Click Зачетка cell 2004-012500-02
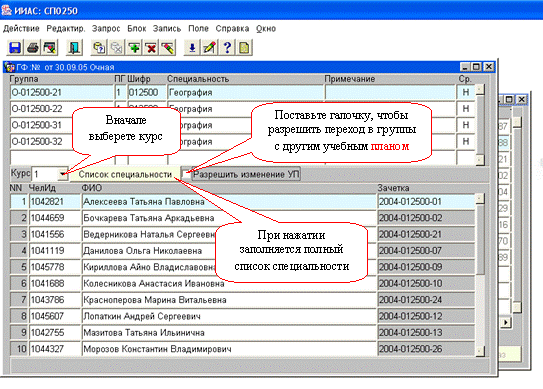 click(x=426, y=218)
